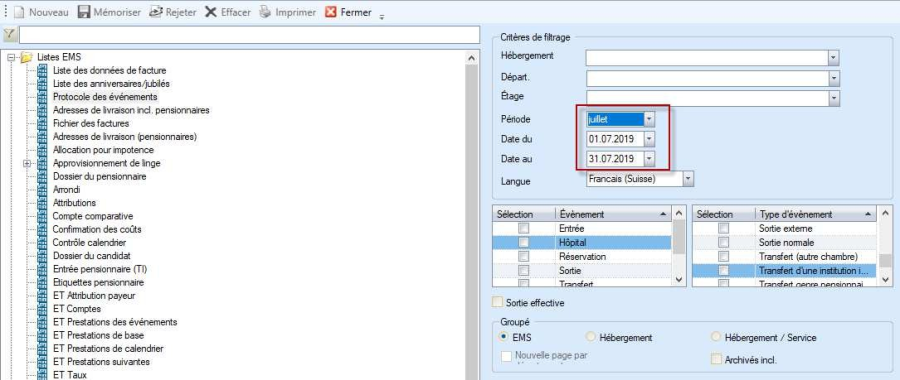Open the toolbar overflow options arrow
The width and height of the screenshot is (900, 380).
pos(382,17)
